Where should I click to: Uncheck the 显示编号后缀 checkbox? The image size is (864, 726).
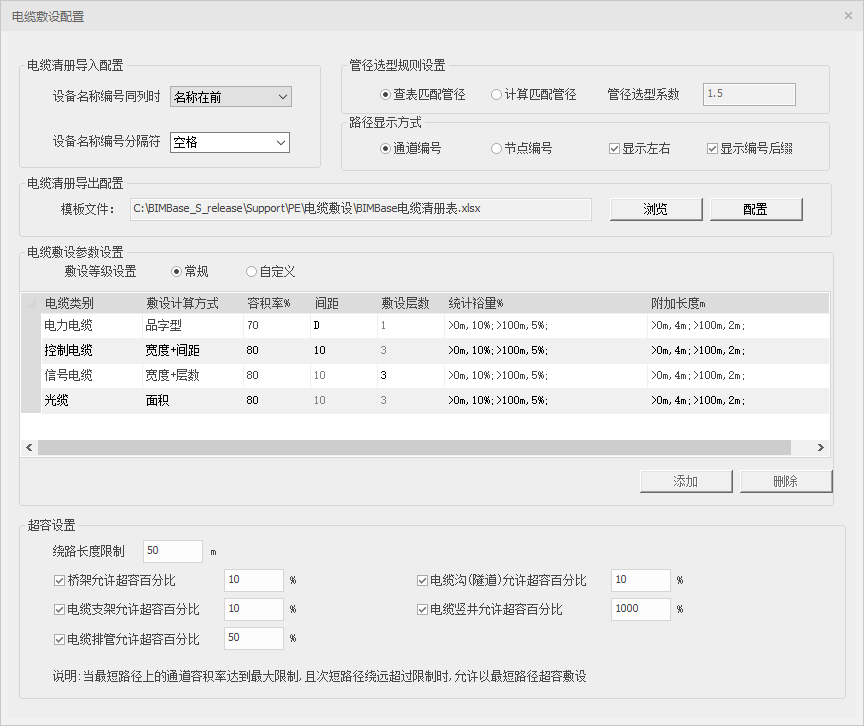click(713, 148)
